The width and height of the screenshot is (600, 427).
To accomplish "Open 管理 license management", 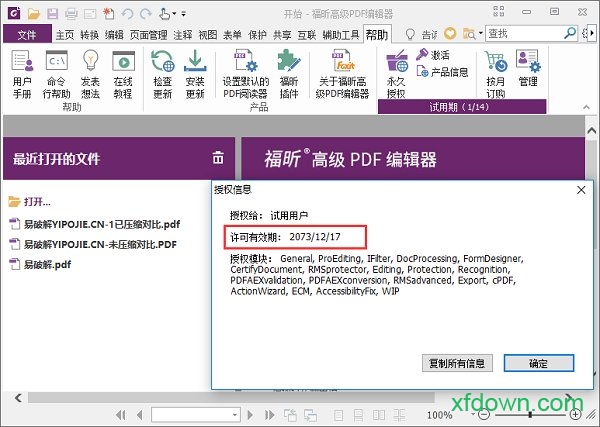I will pyautogui.click(x=528, y=69).
